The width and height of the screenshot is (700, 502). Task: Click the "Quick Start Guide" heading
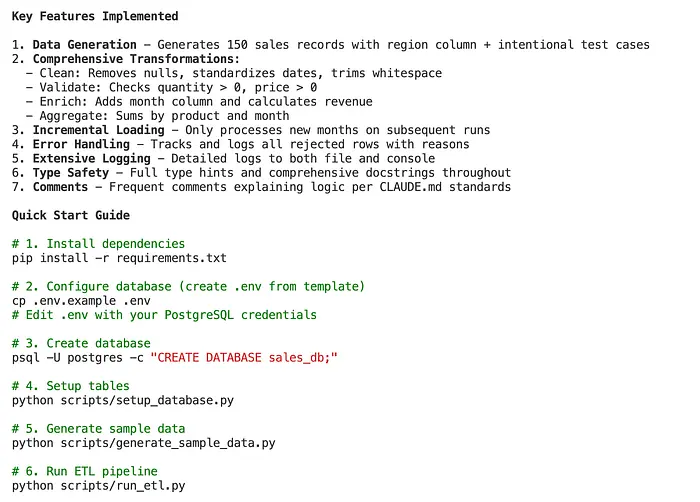tap(70, 215)
